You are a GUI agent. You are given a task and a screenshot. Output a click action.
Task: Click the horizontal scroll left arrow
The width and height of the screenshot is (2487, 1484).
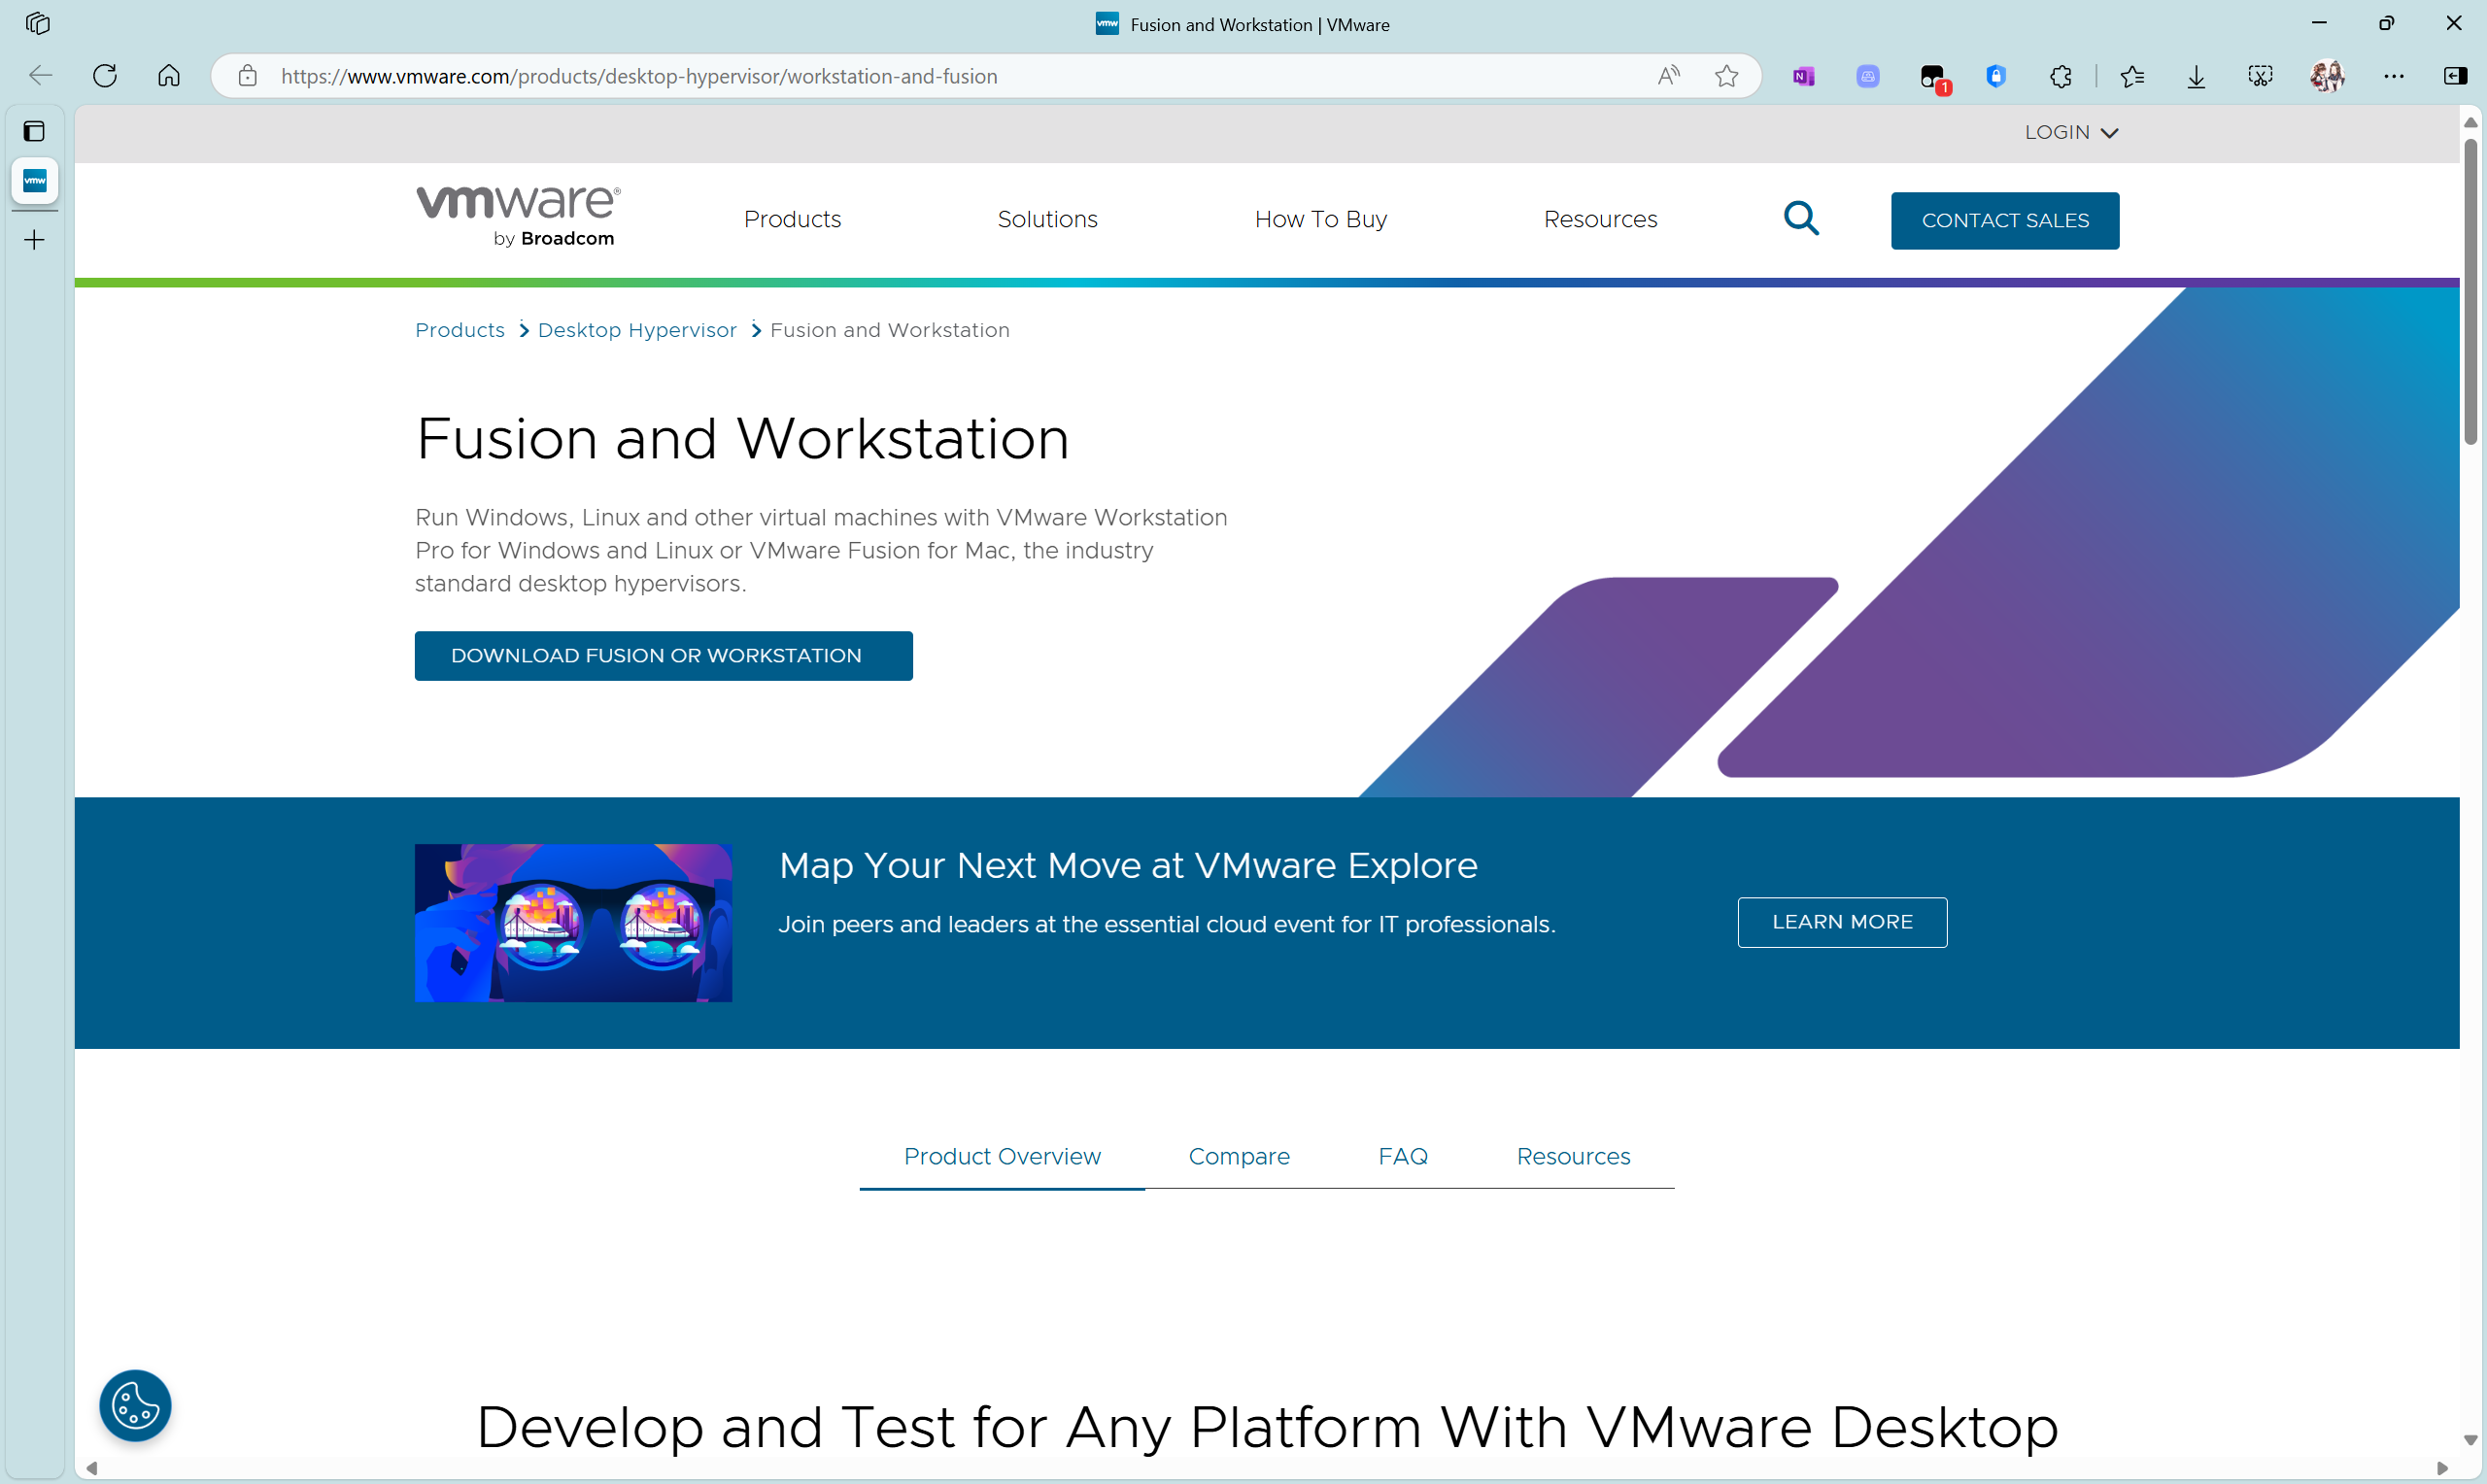[92, 1468]
